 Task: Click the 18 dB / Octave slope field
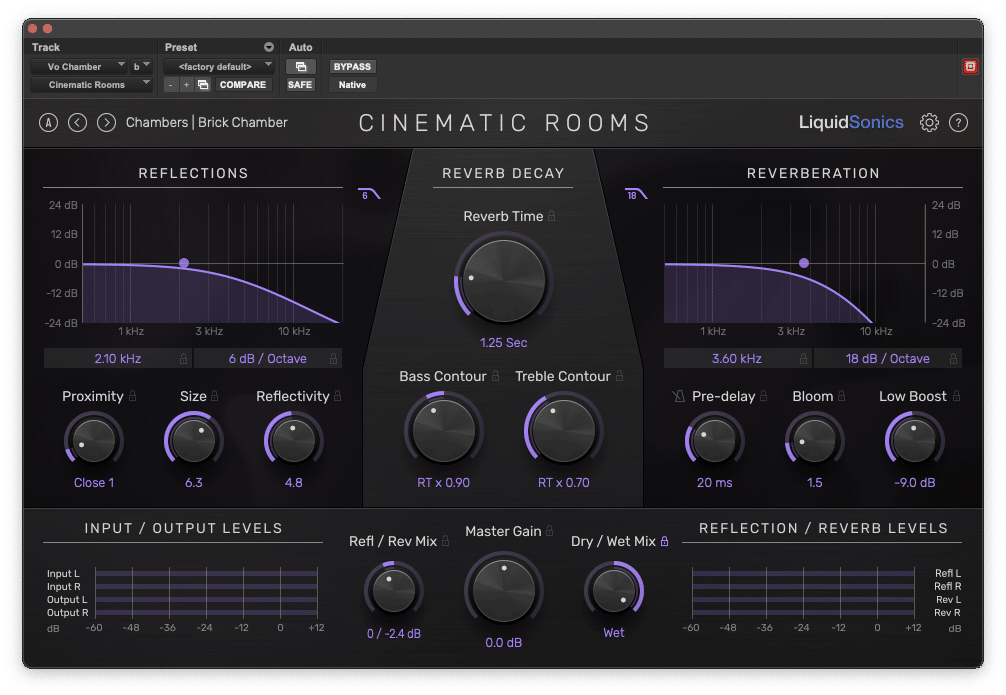(x=887, y=358)
